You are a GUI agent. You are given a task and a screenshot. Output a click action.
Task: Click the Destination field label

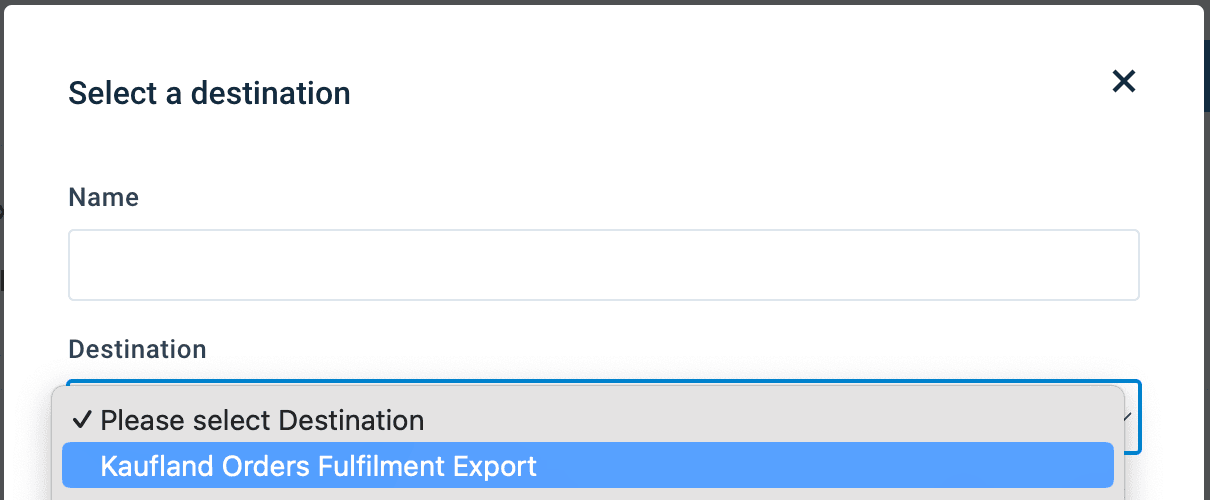click(137, 349)
